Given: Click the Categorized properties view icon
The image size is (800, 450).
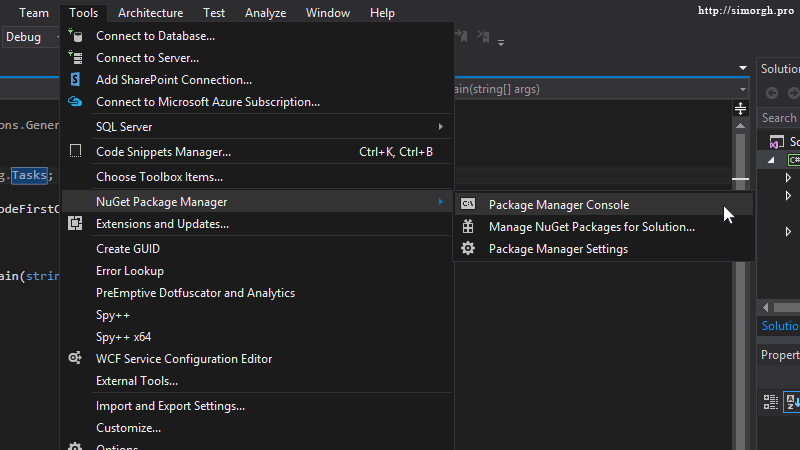Looking at the screenshot, I should pyautogui.click(x=770, y=402).
